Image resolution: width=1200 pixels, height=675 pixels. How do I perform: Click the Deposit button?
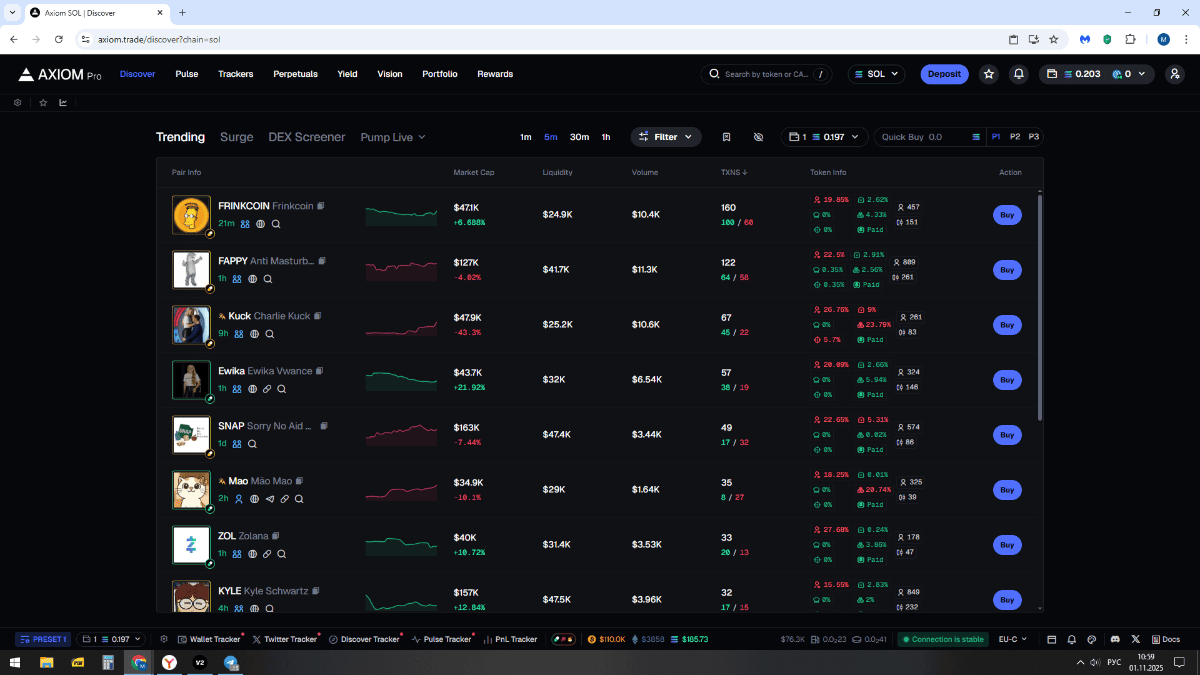[944, 74]
